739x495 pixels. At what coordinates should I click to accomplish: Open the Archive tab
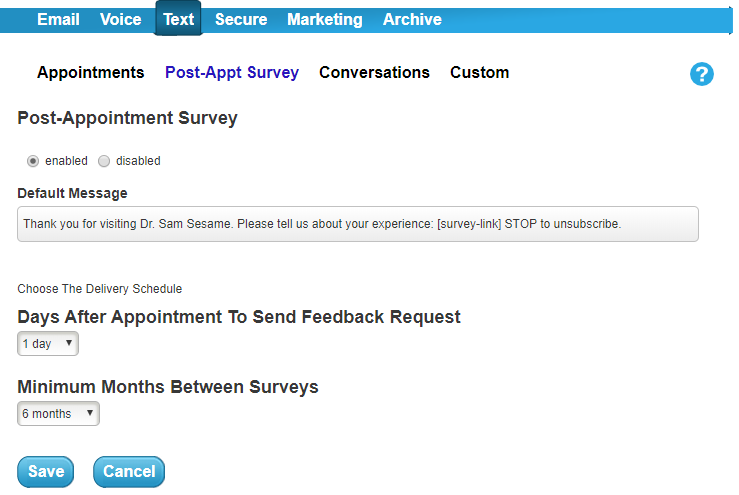tap(412, 19)
